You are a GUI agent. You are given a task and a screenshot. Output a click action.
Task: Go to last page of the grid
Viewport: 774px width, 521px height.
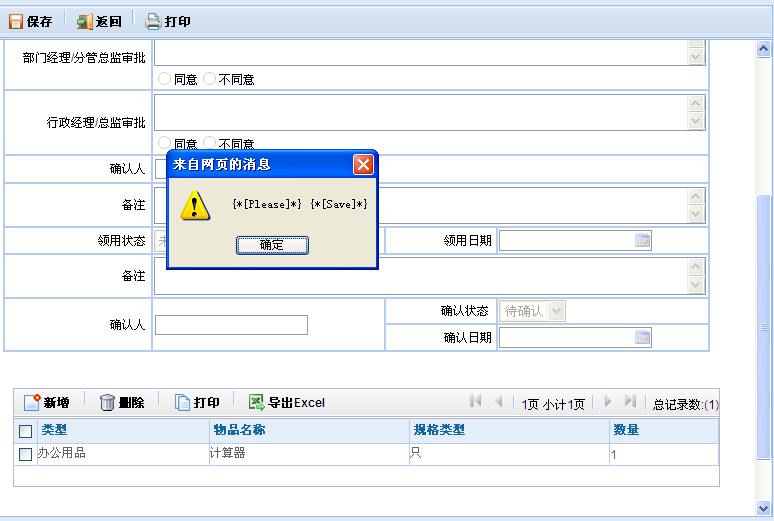coord(630,401)
